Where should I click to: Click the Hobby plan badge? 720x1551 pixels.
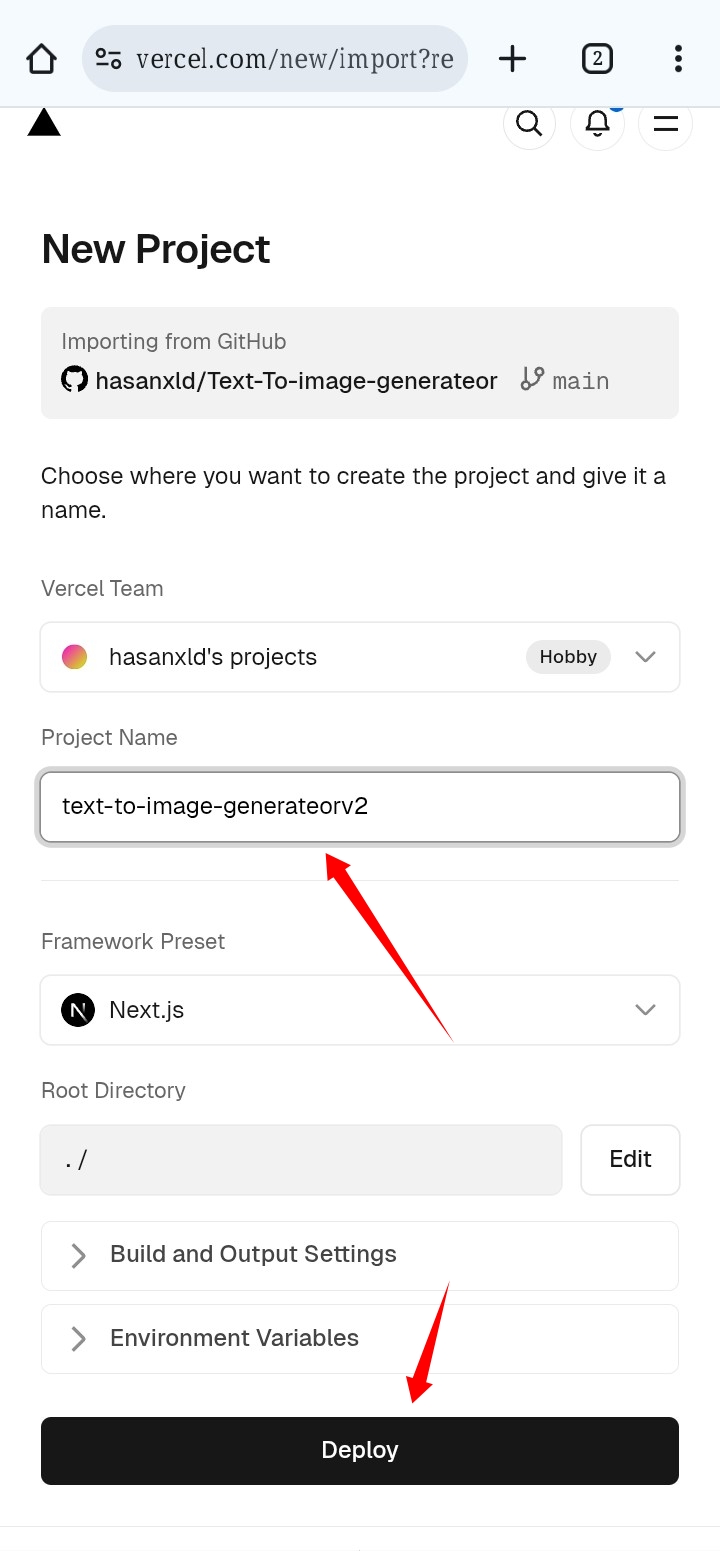click(568, 657)
